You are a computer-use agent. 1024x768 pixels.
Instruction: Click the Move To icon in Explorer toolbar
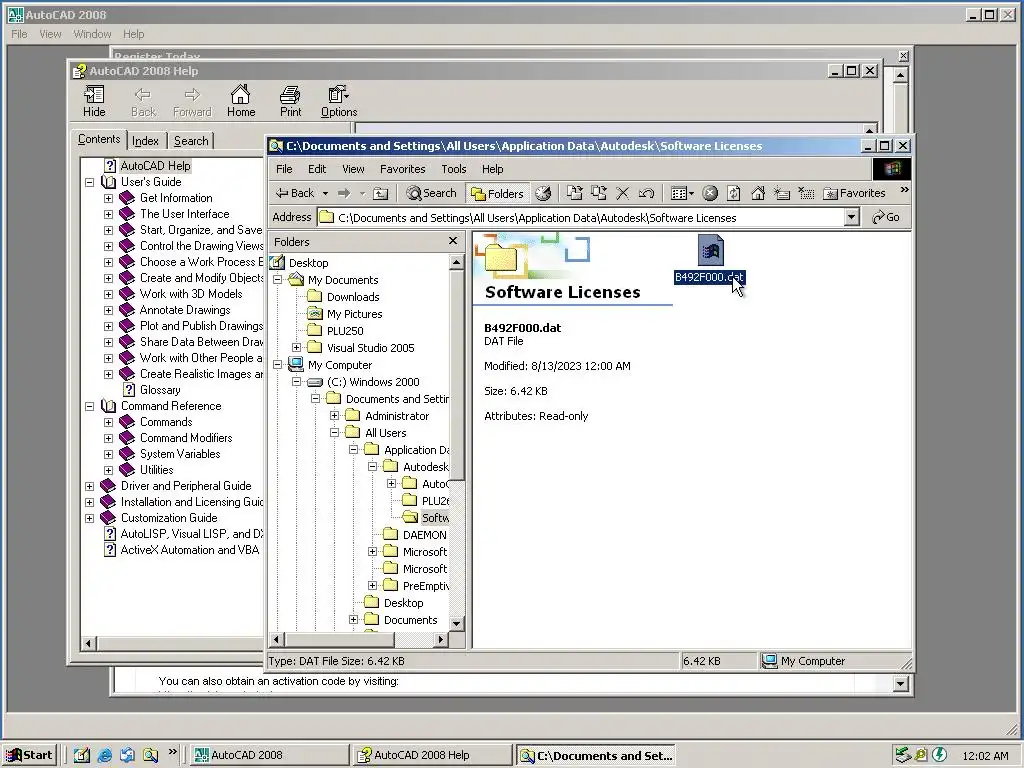click(574, 193)
